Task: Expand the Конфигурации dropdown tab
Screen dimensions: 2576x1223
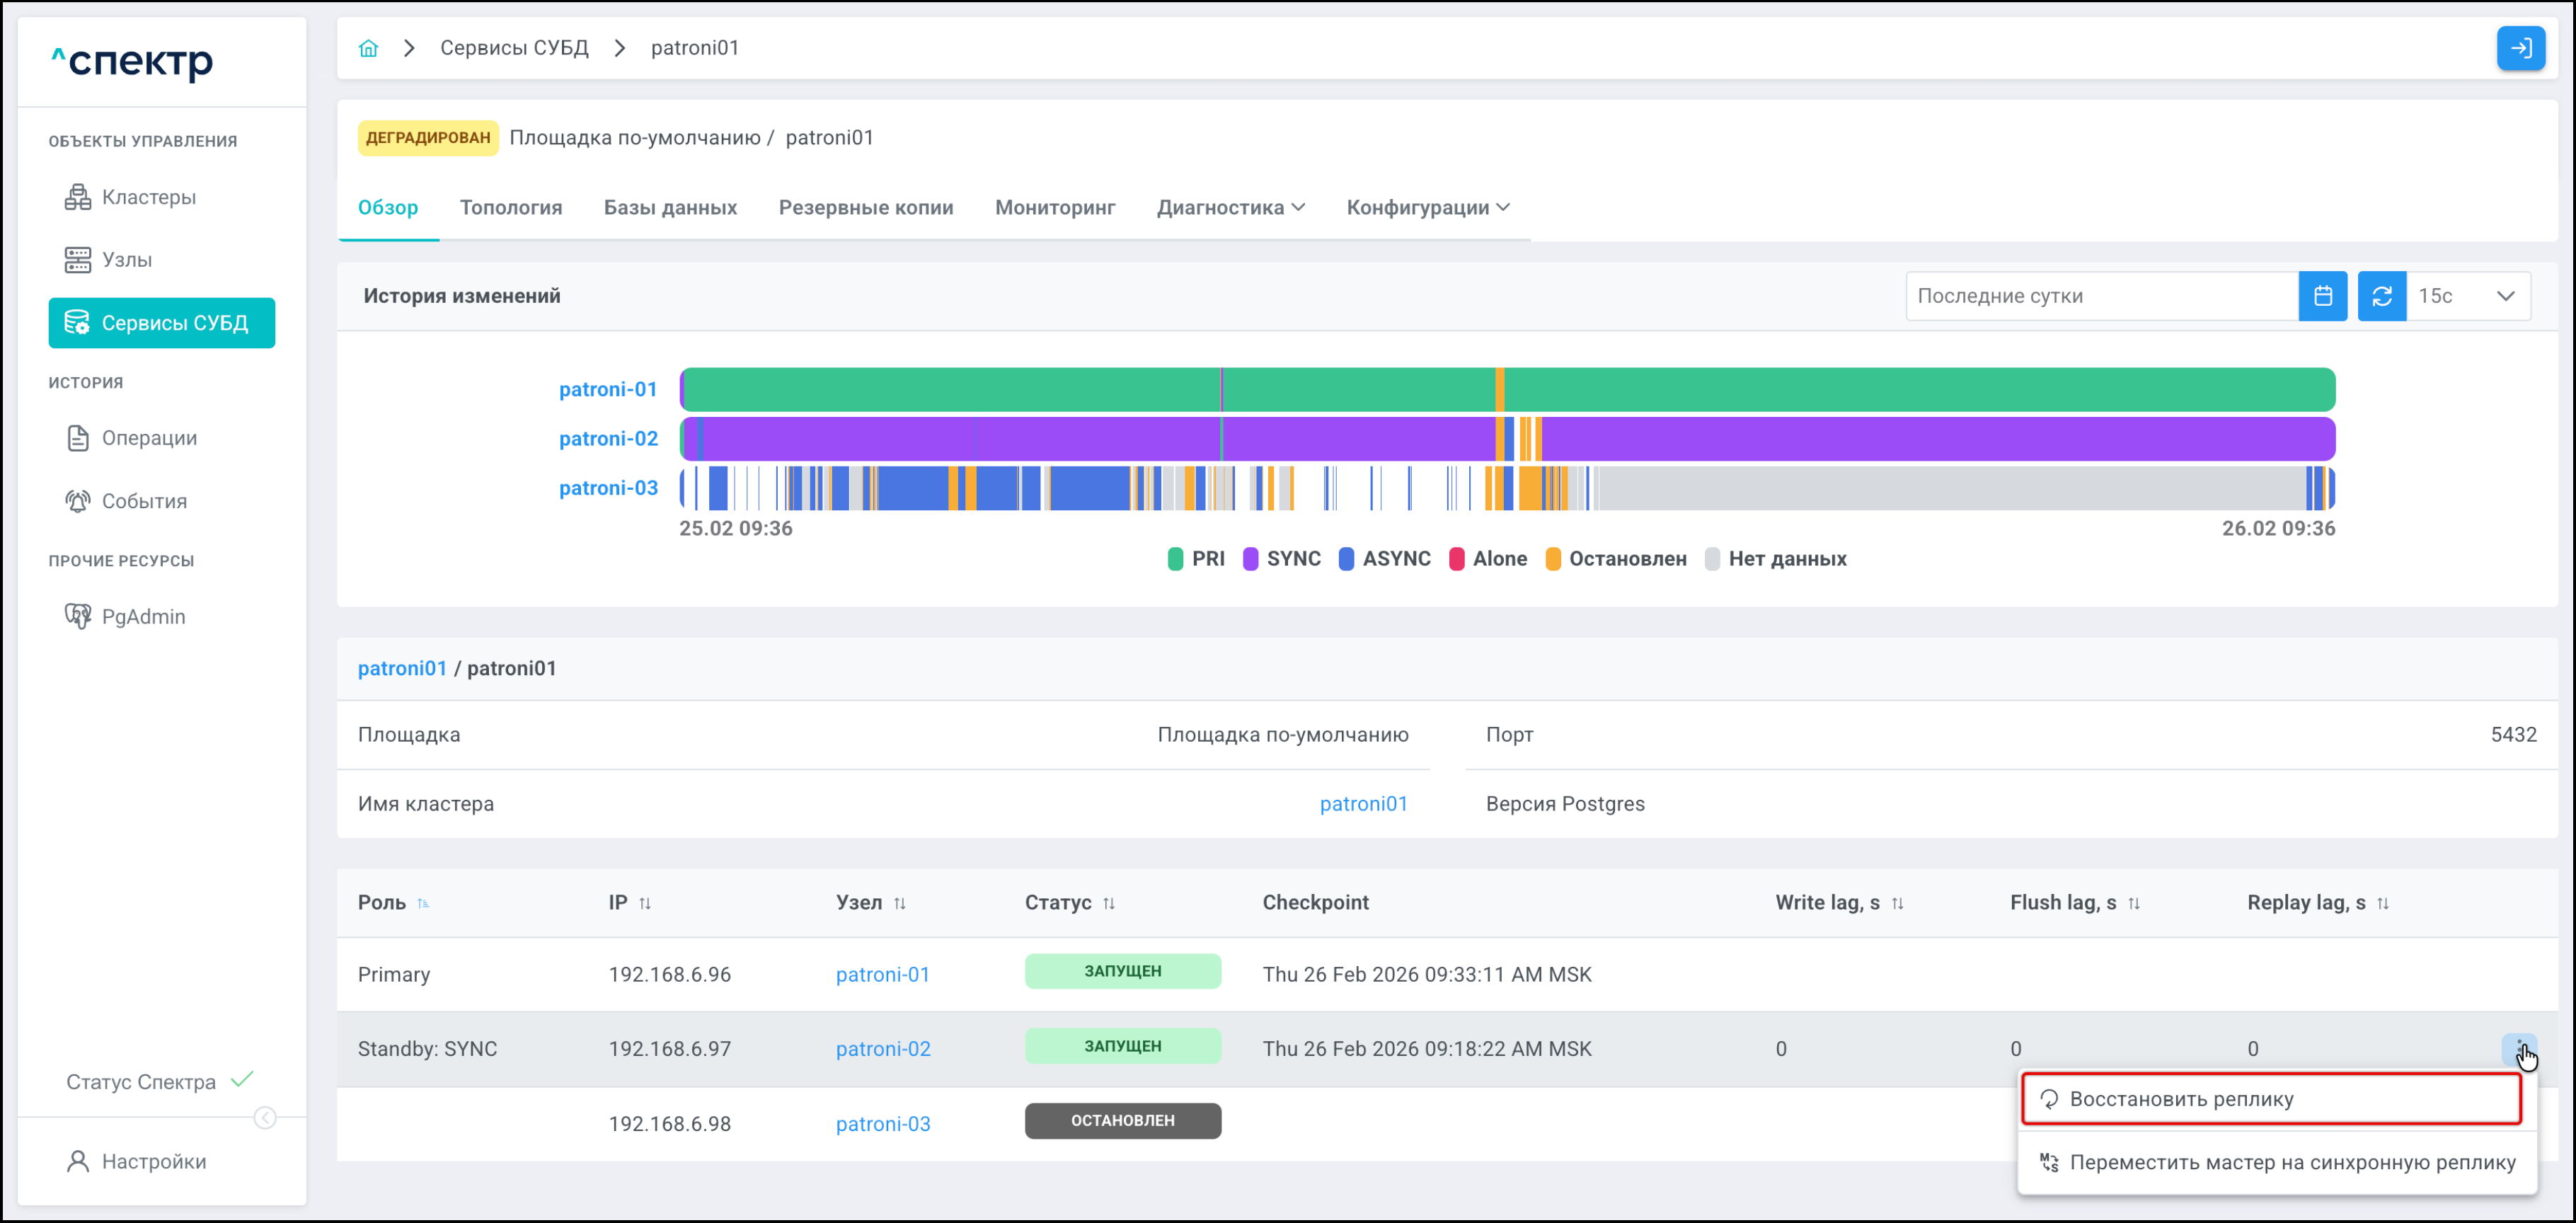Action: [1427, 207]
